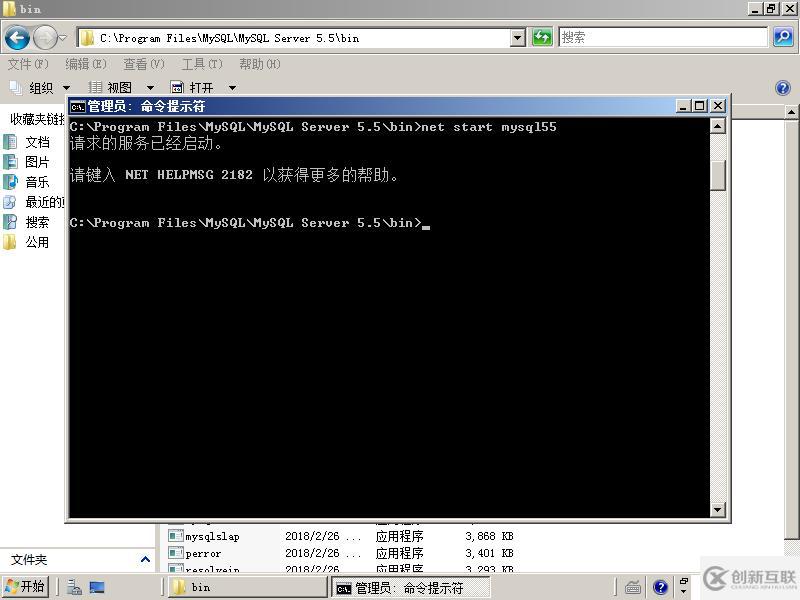Expand the 打开 dropdown arrow
Image resolution: width=800 pixels, height=600 pixels.
click(x=232, y=88)
